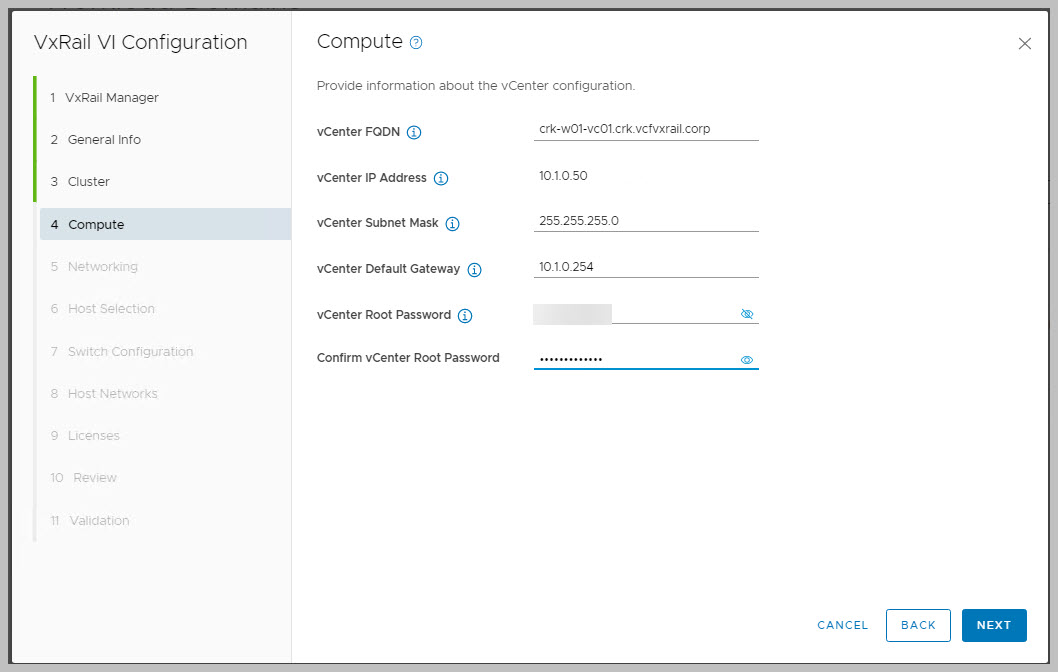The width and height of the screenshot is (1058, 672).
Task: Cancel the configuration wizard
Action: coord(842,625)
